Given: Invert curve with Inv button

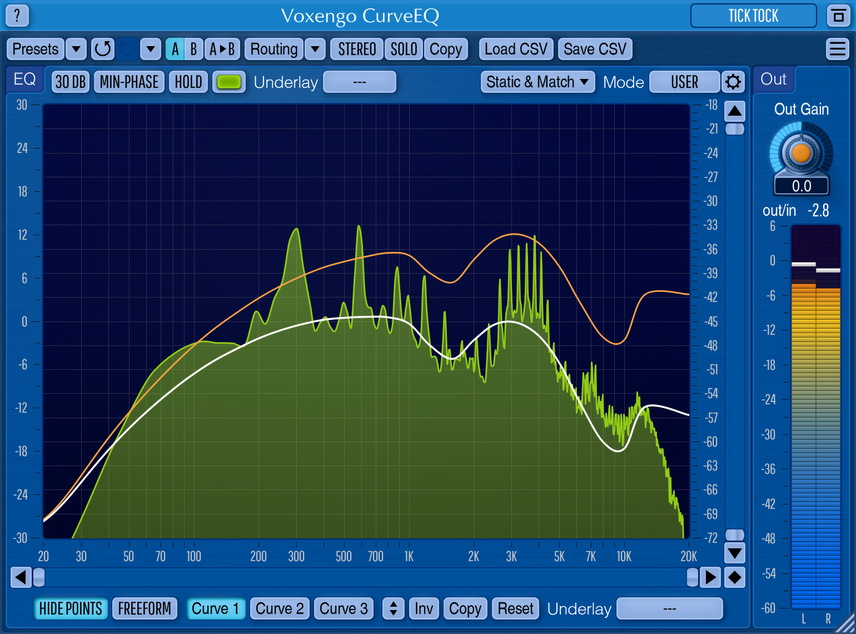Looking at the screenshot, I should click(424, 608).
